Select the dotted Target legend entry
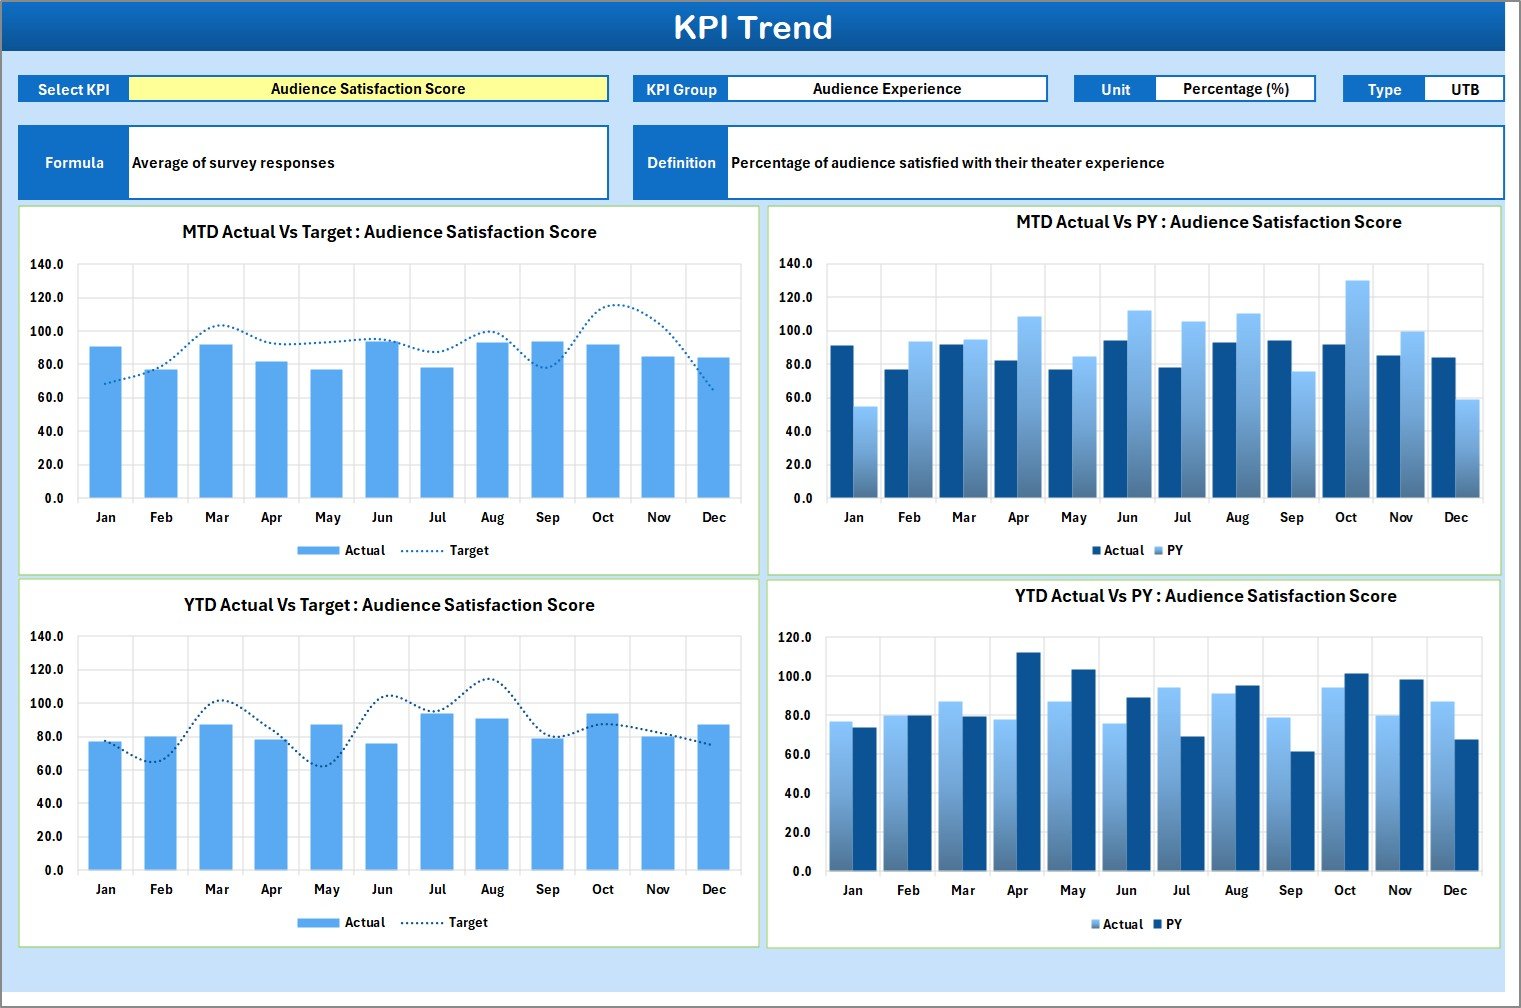Image resolution: width=1521 pixels, height=1008 pixels. tap(452, 550)
